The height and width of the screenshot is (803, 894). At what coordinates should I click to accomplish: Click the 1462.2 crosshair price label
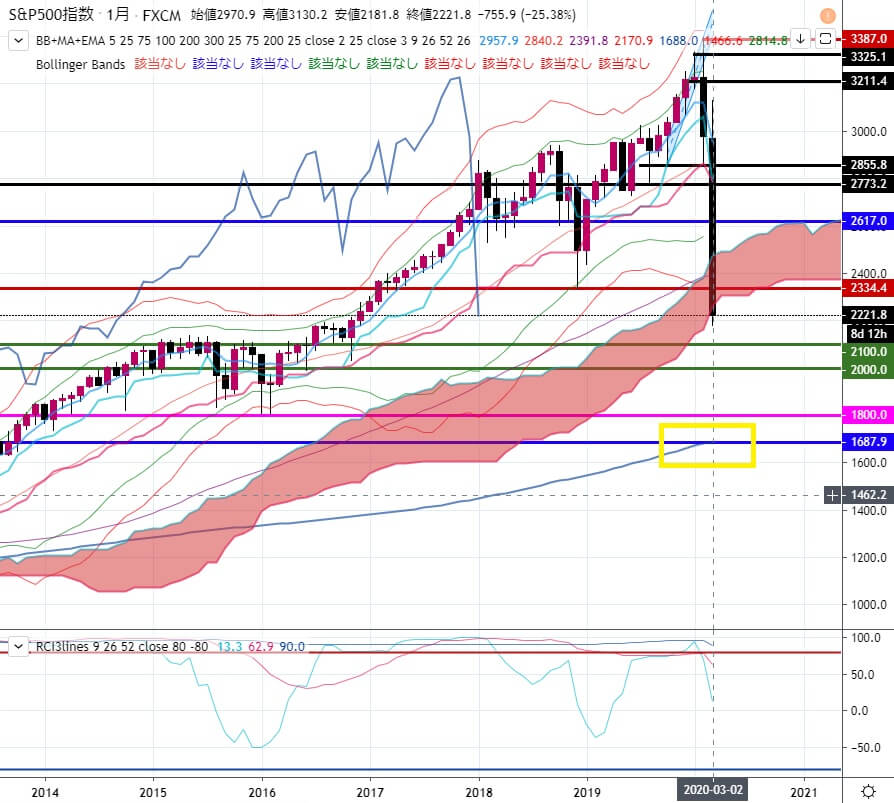click(x=868, y=495)
